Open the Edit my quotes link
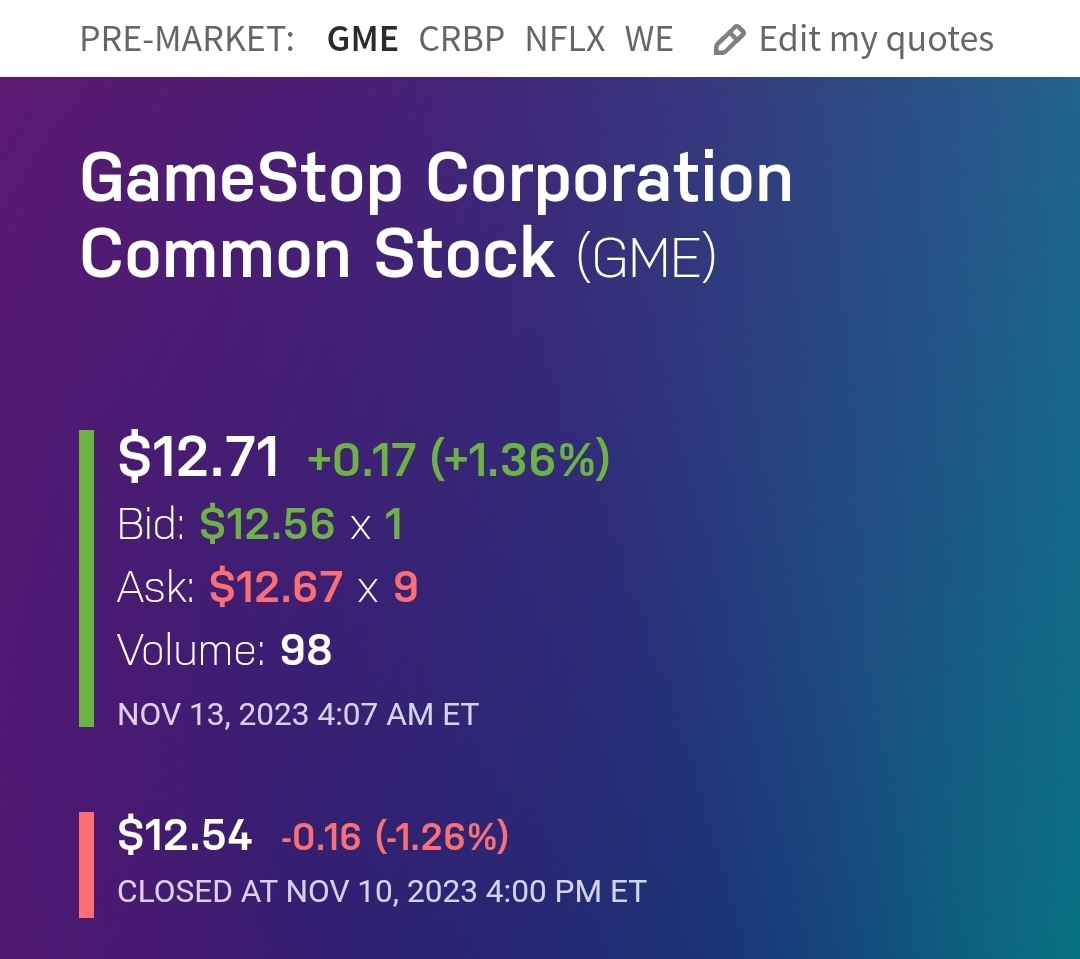The image size is (1080, 959). [875, 40]
